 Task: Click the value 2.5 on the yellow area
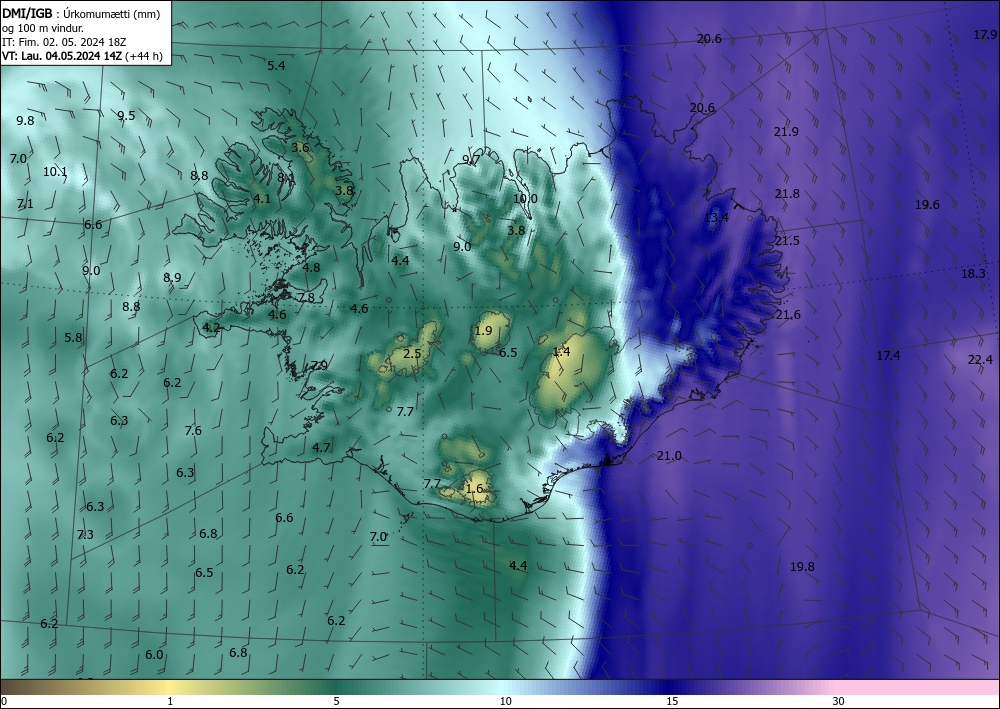tap(413, 354)
